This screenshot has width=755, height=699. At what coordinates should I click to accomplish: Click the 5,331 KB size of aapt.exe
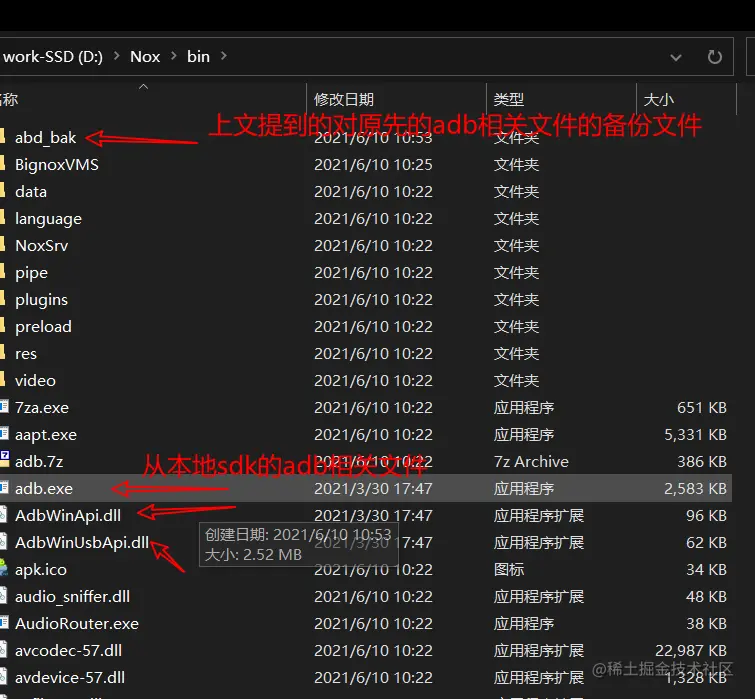(x=695, y=435)
